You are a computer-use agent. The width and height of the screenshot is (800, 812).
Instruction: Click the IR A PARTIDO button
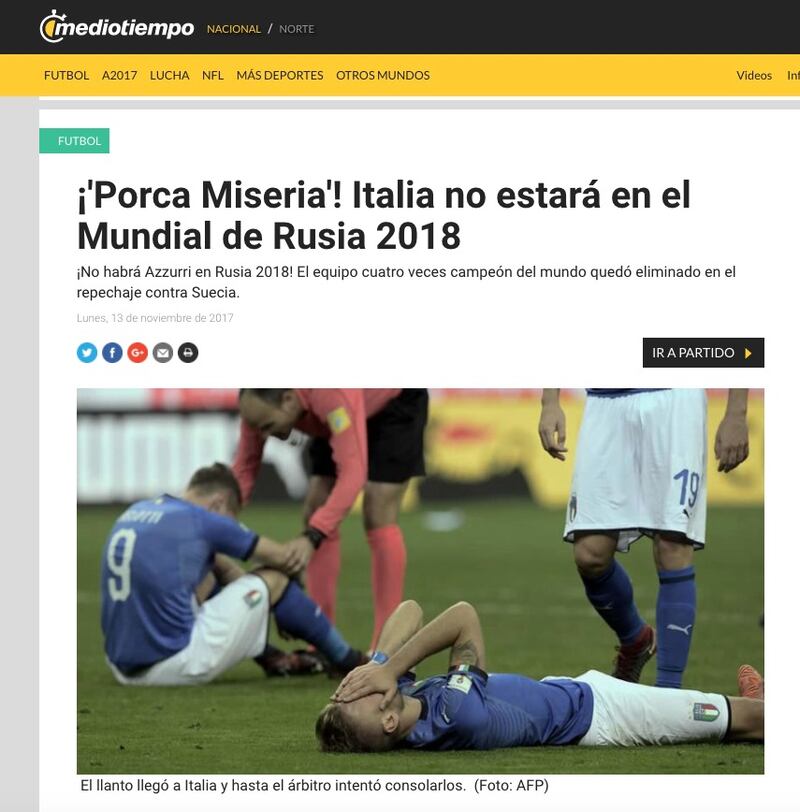pyautogui.click(x=703, y=353)
